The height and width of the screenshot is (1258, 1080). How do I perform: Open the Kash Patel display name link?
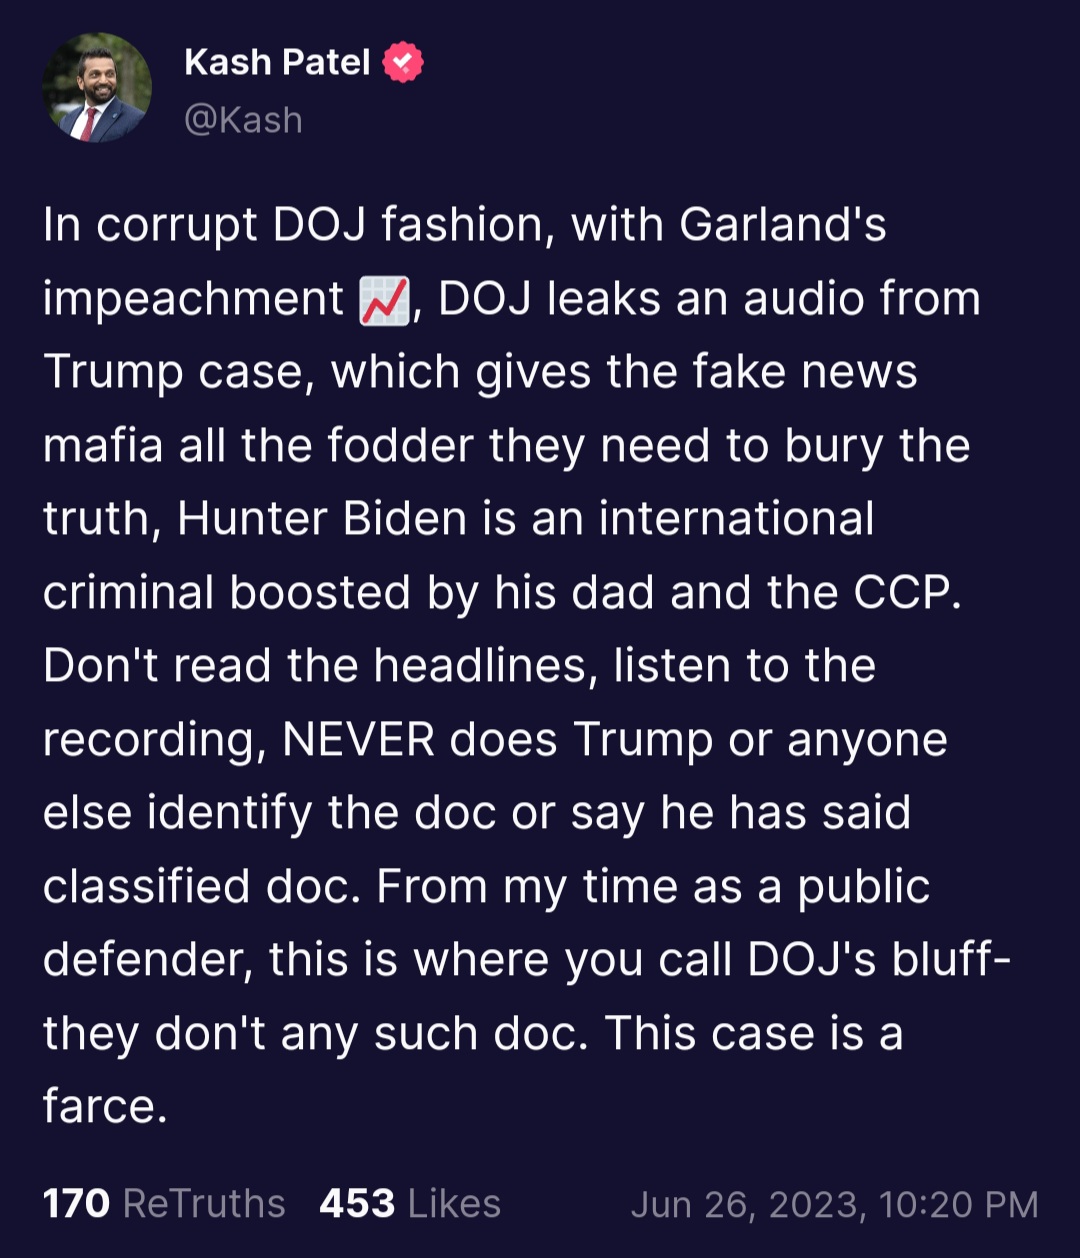[x=277, y=62]
